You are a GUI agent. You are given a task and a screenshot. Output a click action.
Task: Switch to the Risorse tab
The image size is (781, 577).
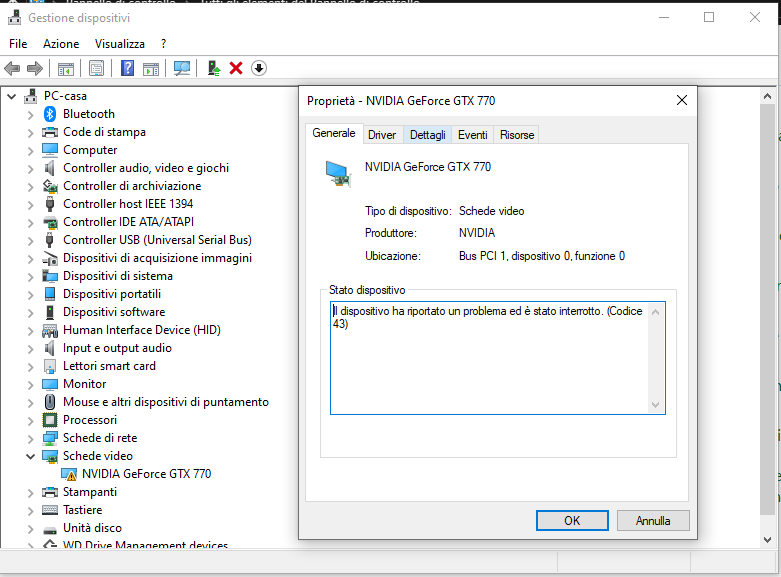(x=517, y=135)
